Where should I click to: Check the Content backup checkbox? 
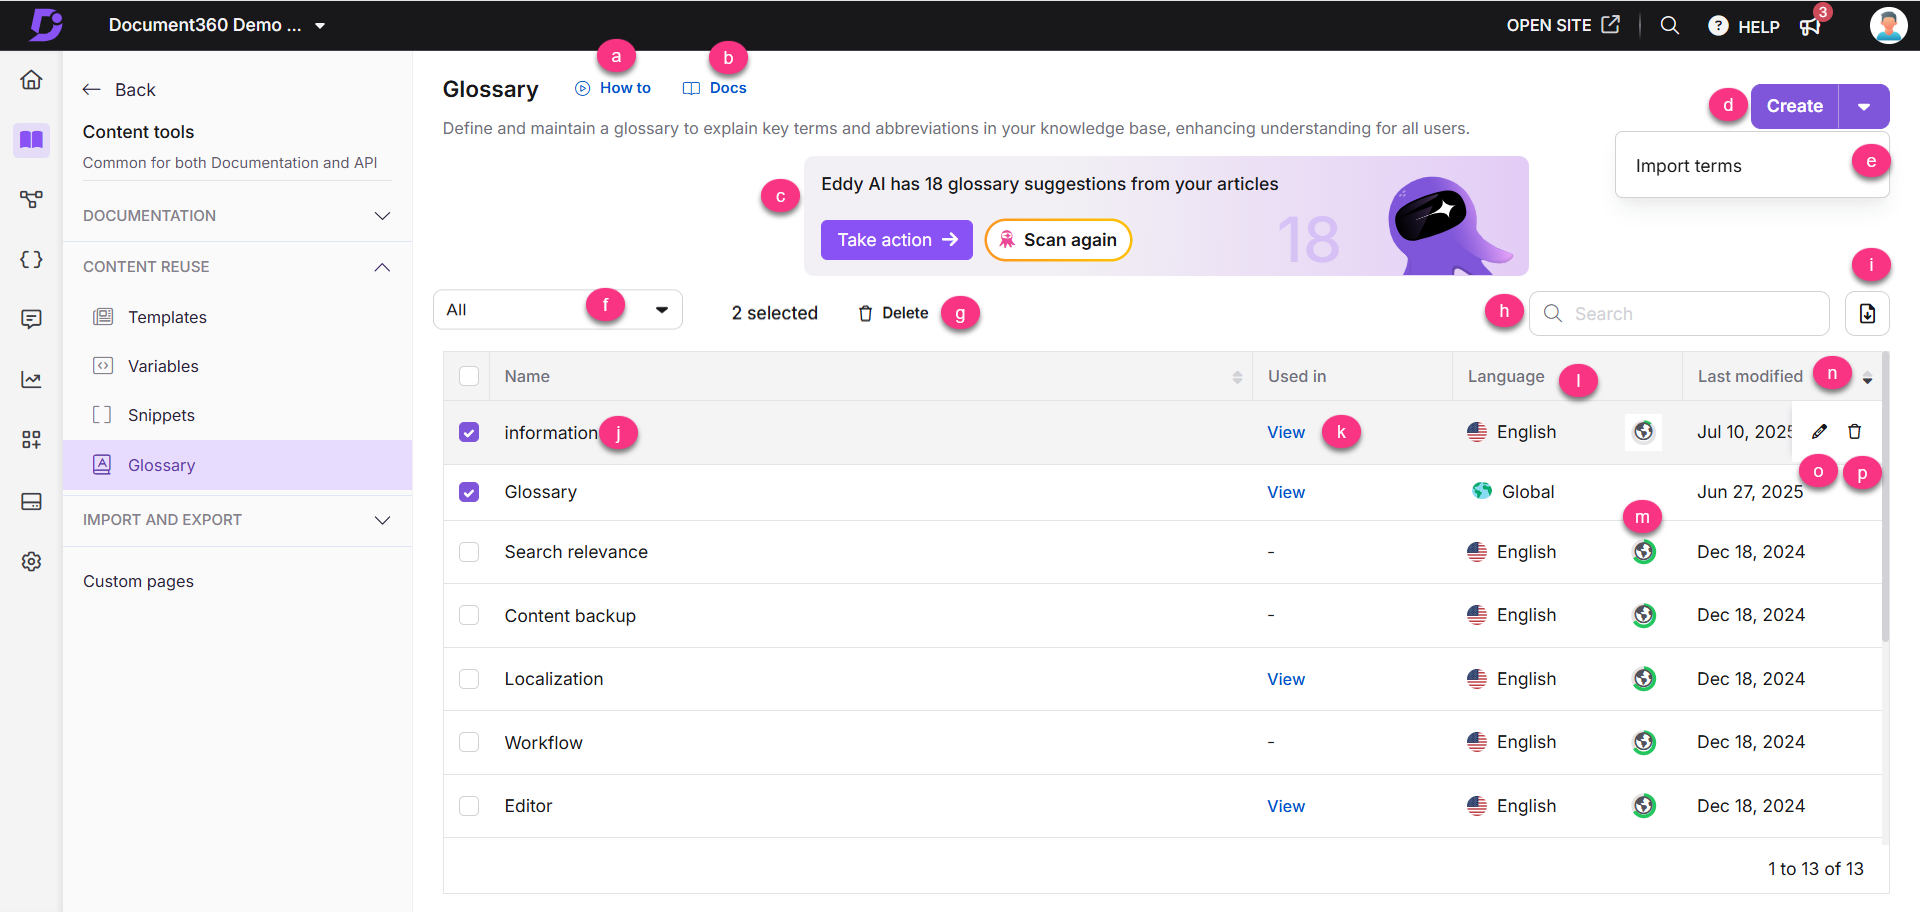point(469,615)
